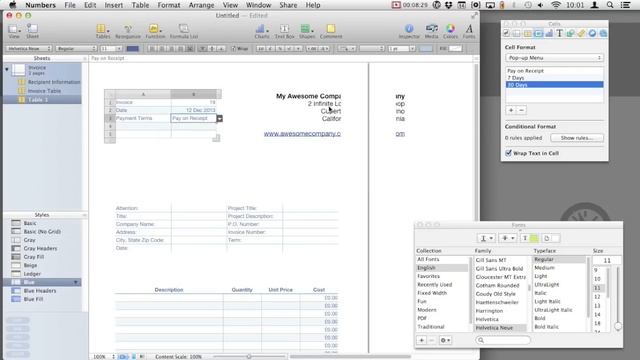
Task: Select Favorites font collection
Action: 428,276
